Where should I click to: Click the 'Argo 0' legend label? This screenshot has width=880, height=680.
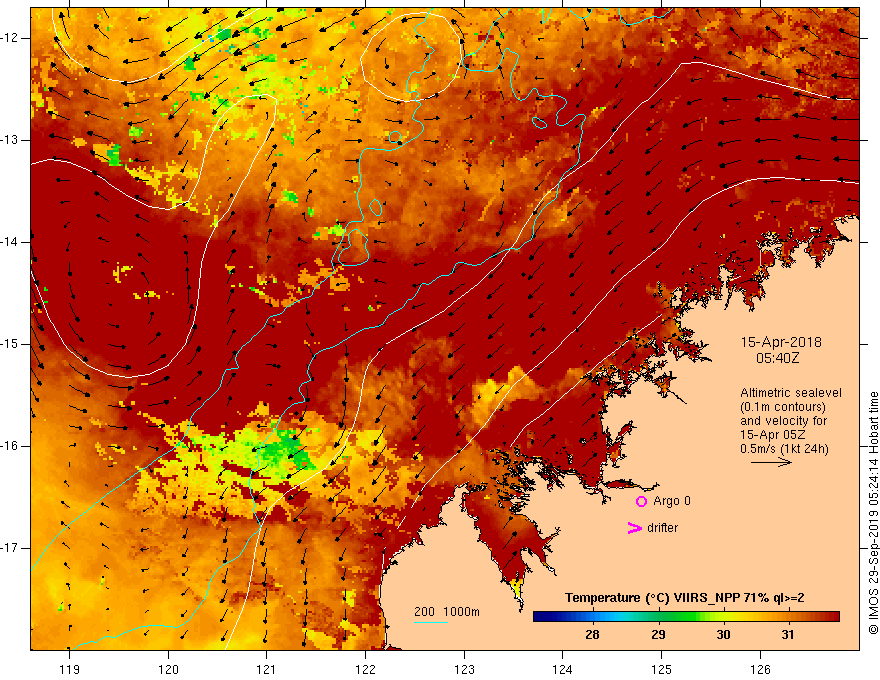tap(672, 501)
